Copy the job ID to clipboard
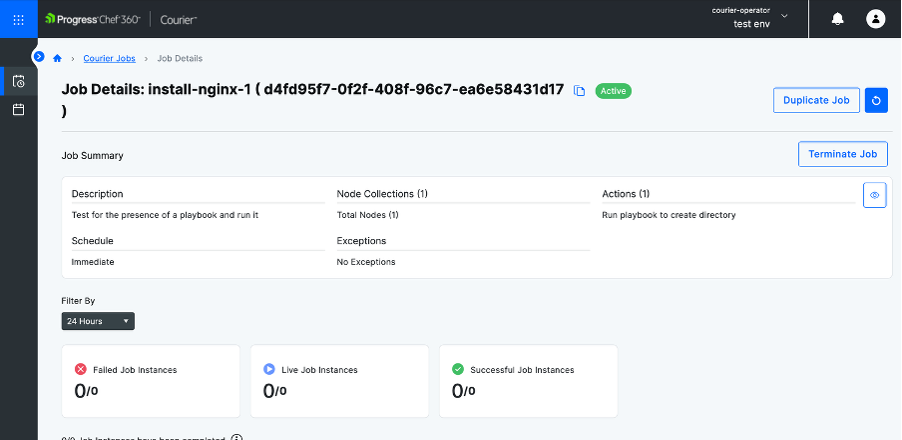 click(x=579, y=91)
